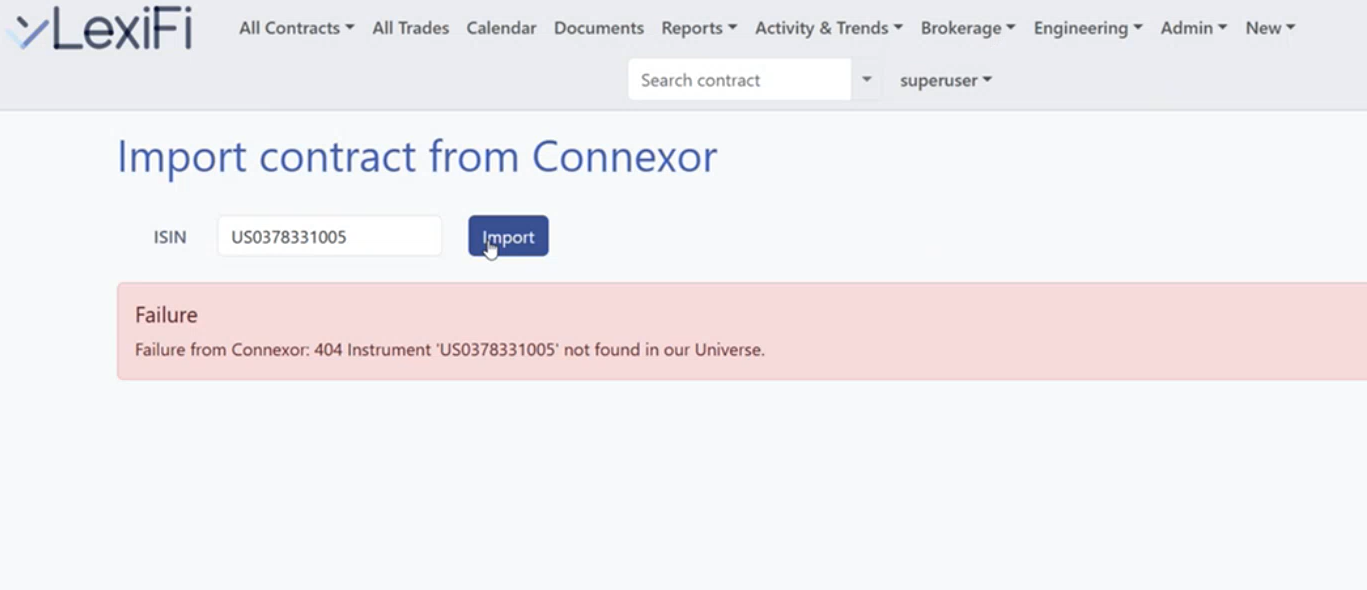The image size is (1367, 590).
Task: Open the New dropdown menu
Action: click(x=1270, y=28)
